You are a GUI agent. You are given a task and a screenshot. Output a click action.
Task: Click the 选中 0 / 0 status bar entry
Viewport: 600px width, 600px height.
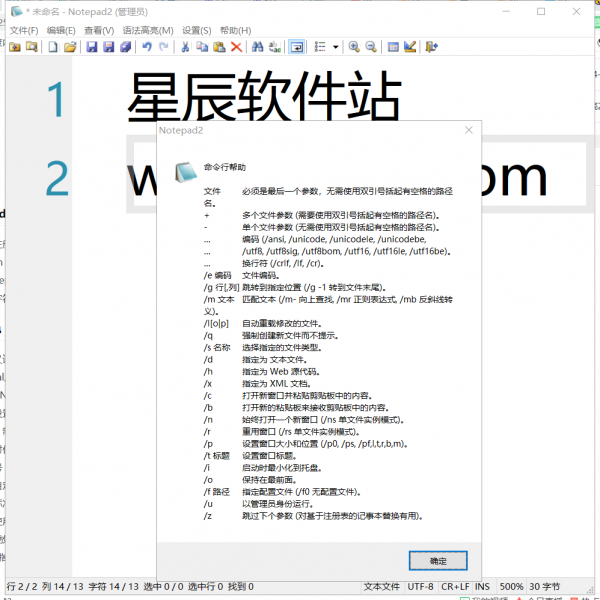[x=163, y=587]
